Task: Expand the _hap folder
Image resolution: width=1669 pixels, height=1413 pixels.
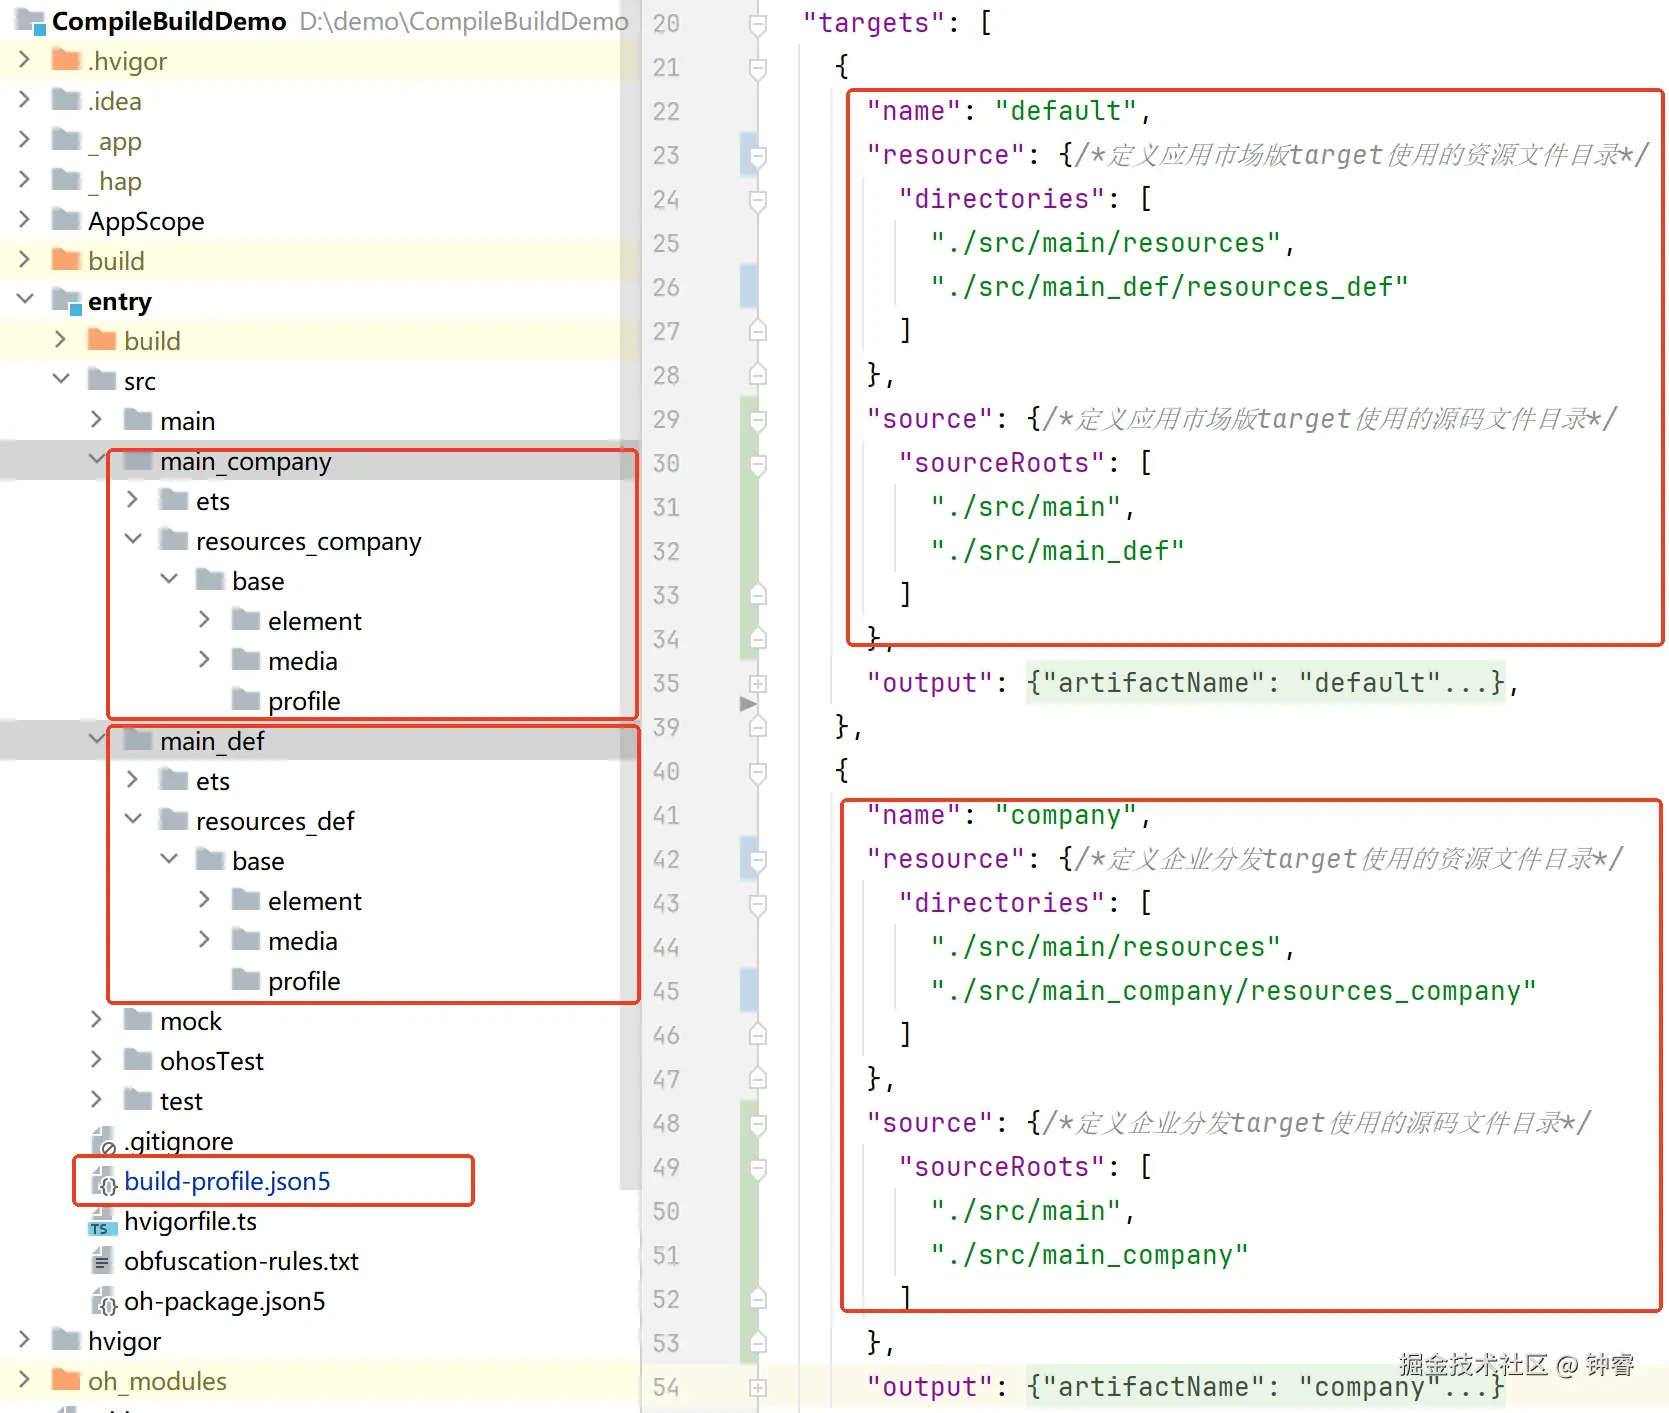Action: (24, 180)
